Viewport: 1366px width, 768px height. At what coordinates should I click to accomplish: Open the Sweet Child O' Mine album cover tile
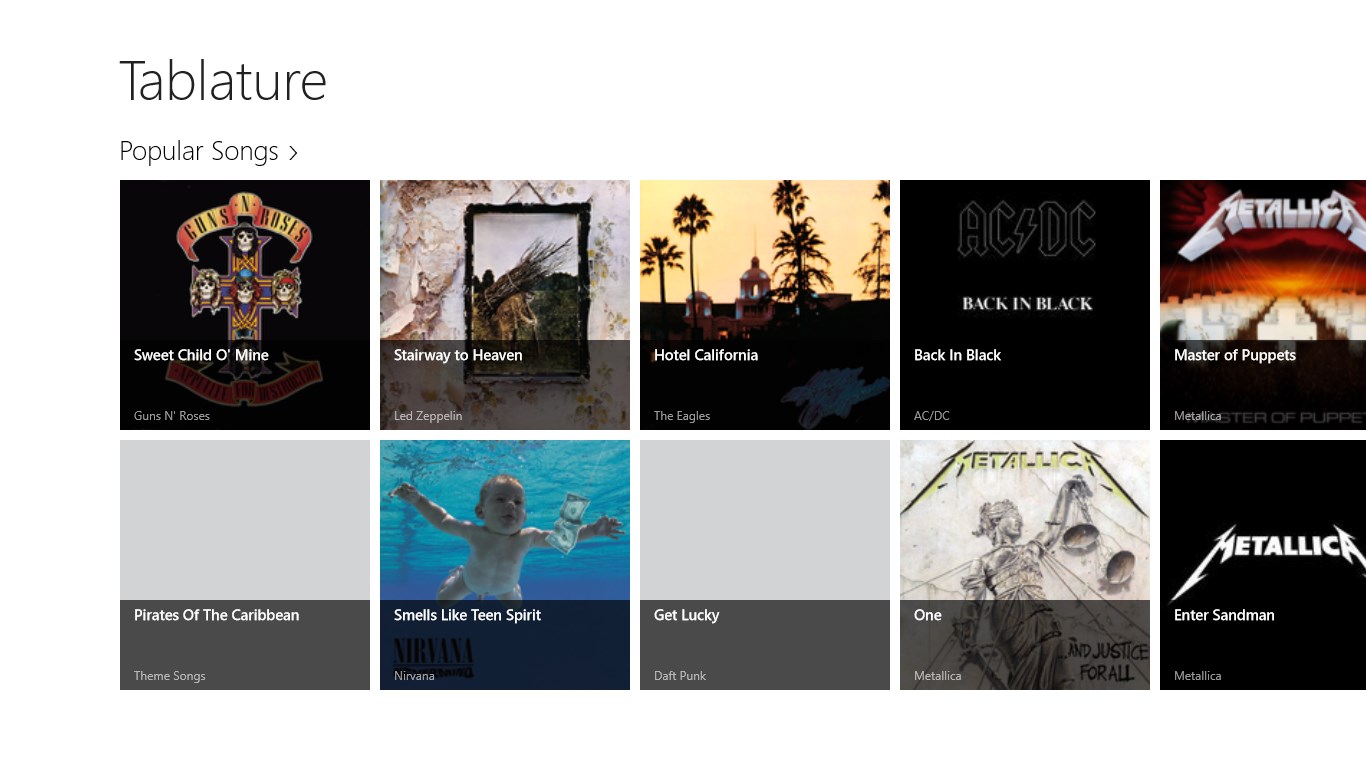245,260
